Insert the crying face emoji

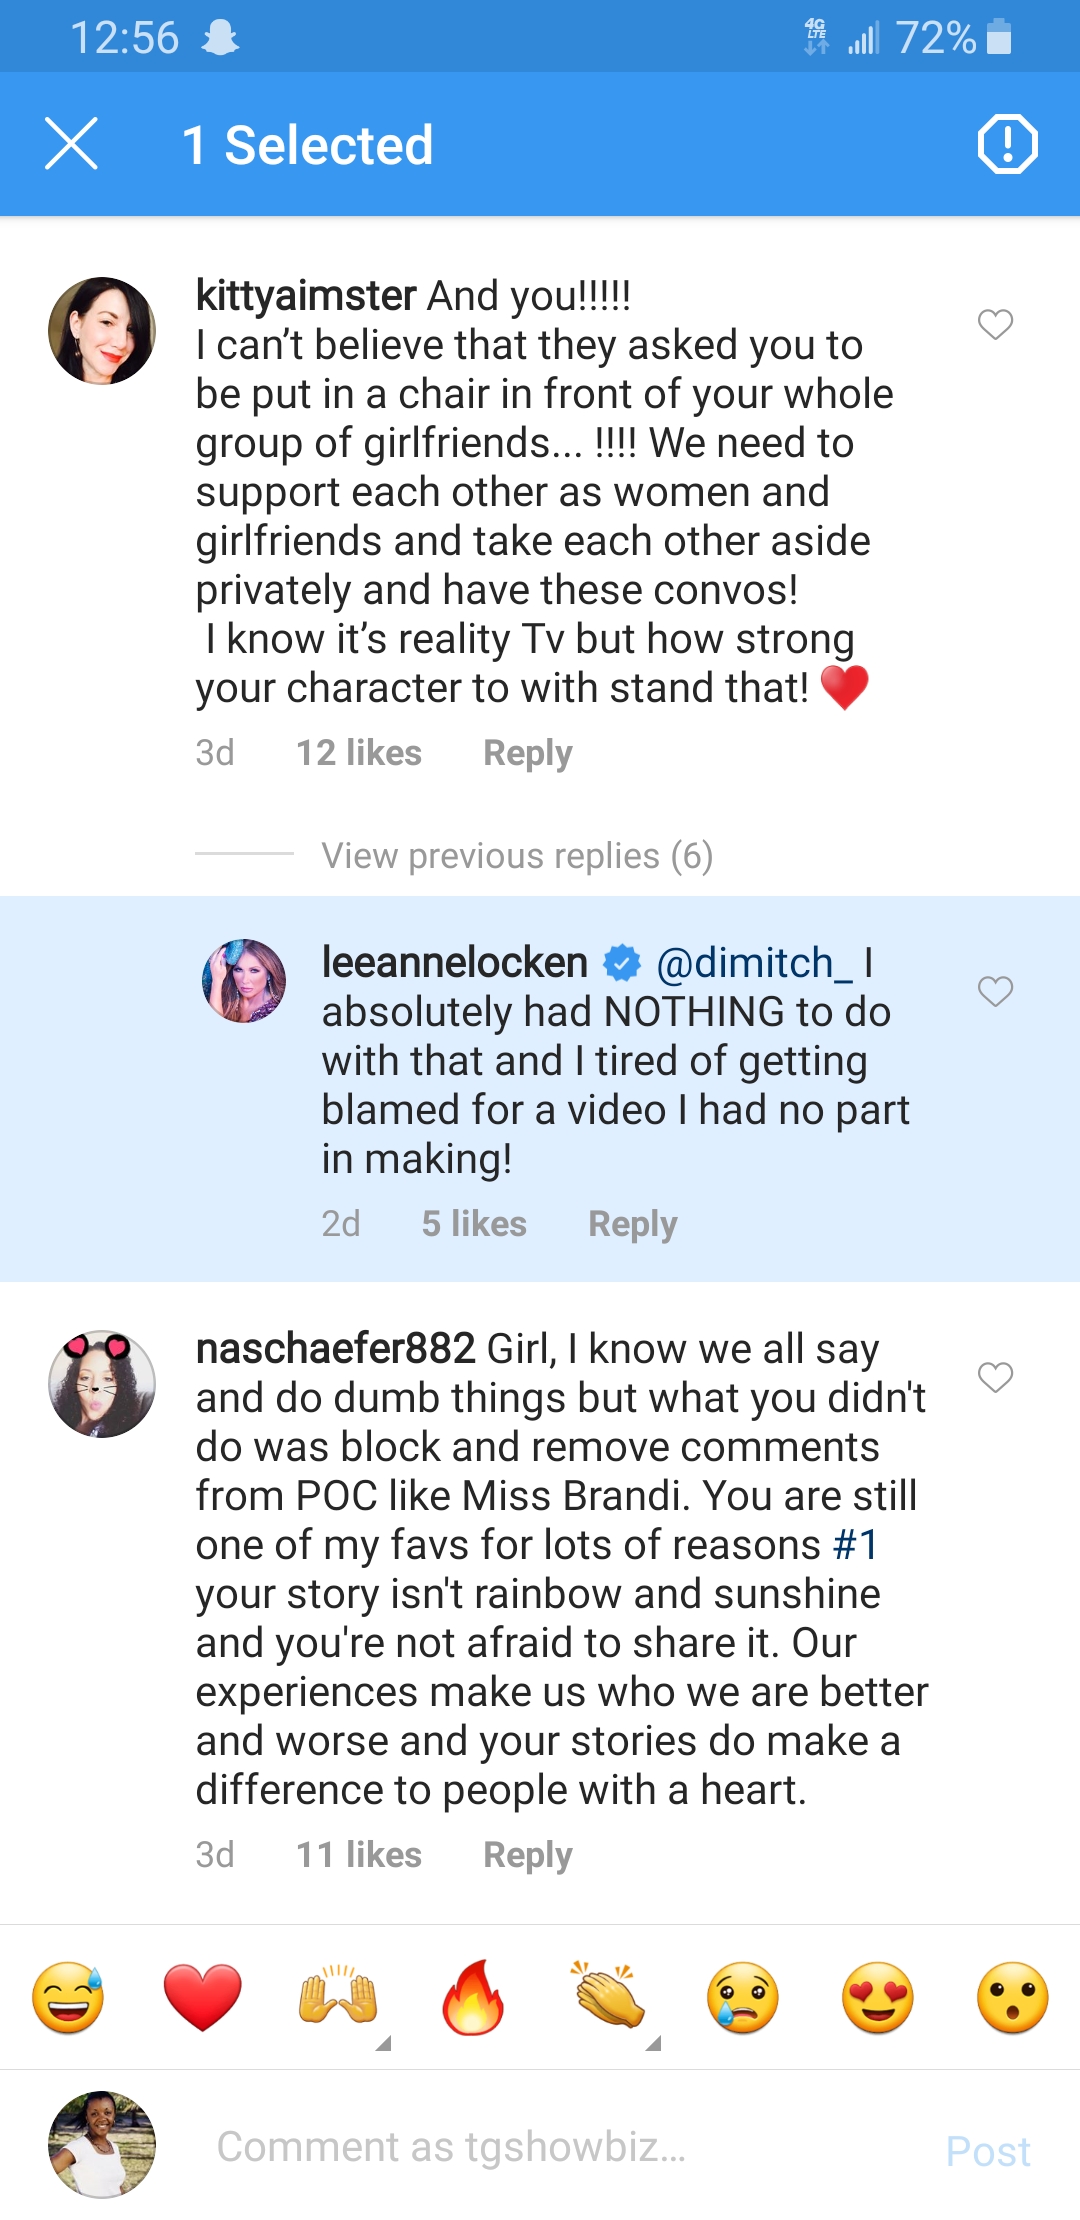pos(743,1997)
